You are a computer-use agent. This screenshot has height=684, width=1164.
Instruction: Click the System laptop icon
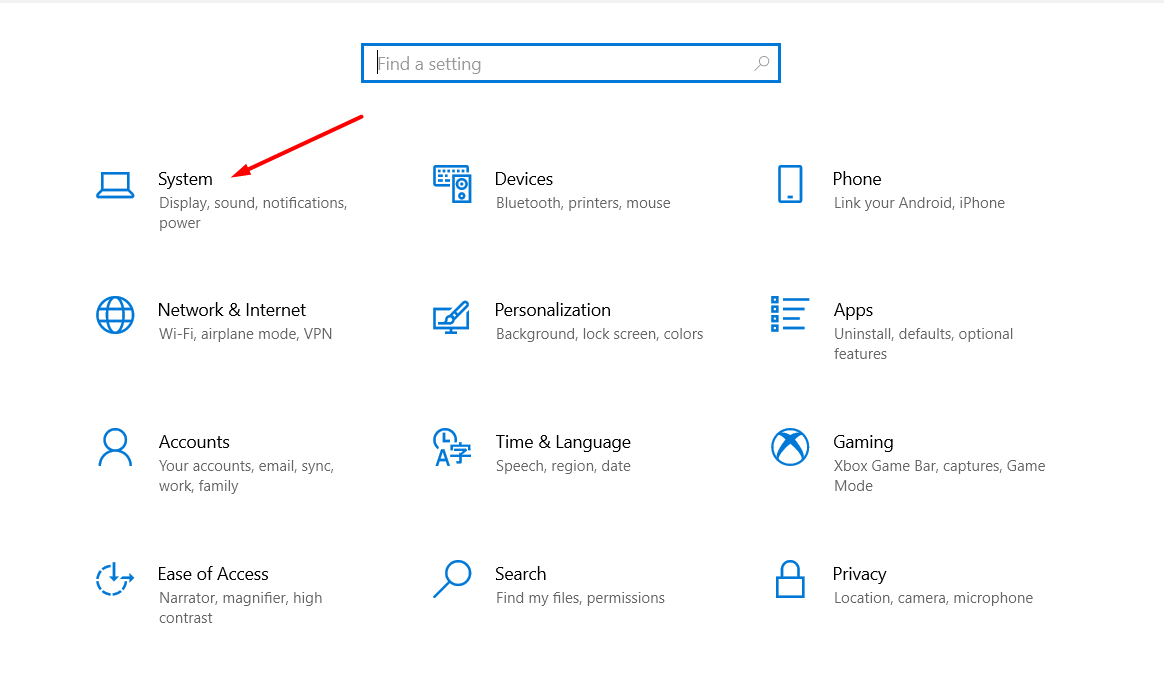click(115, 185)
